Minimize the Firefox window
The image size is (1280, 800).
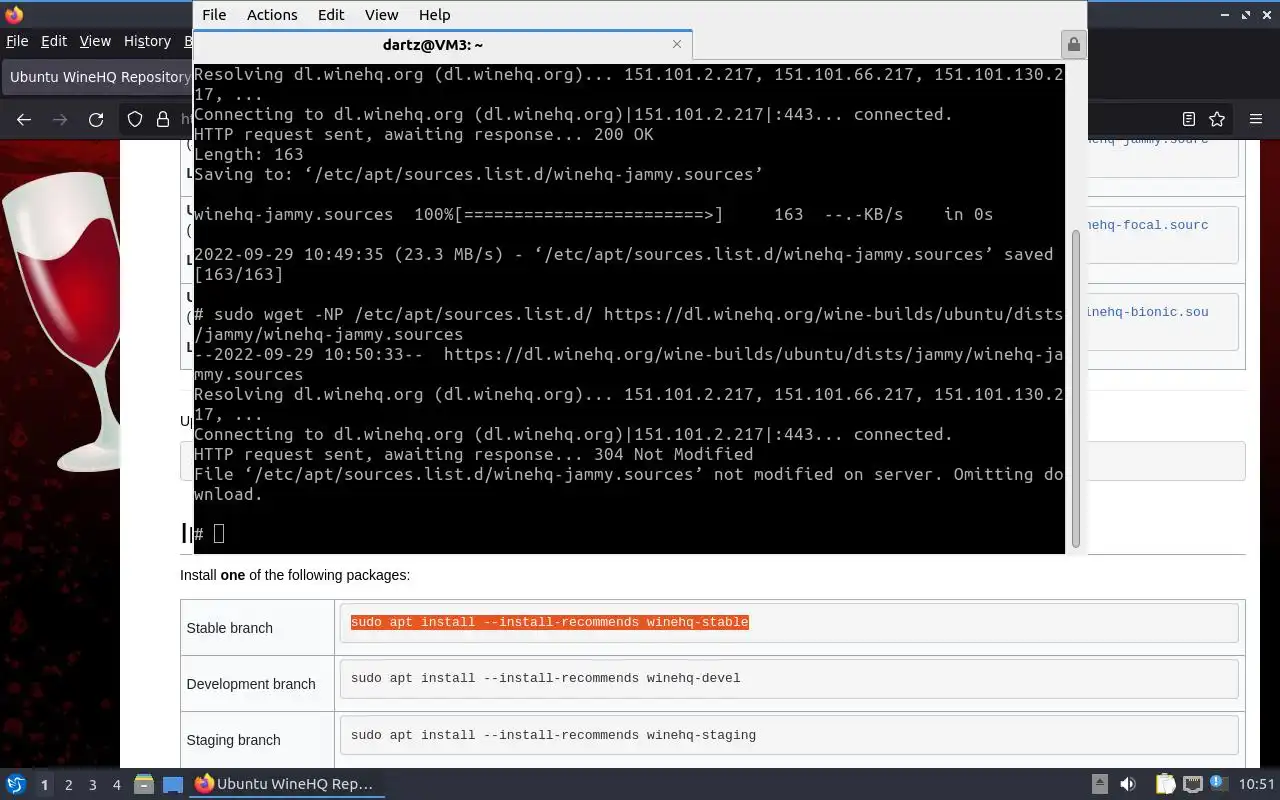click(1226, 15)
